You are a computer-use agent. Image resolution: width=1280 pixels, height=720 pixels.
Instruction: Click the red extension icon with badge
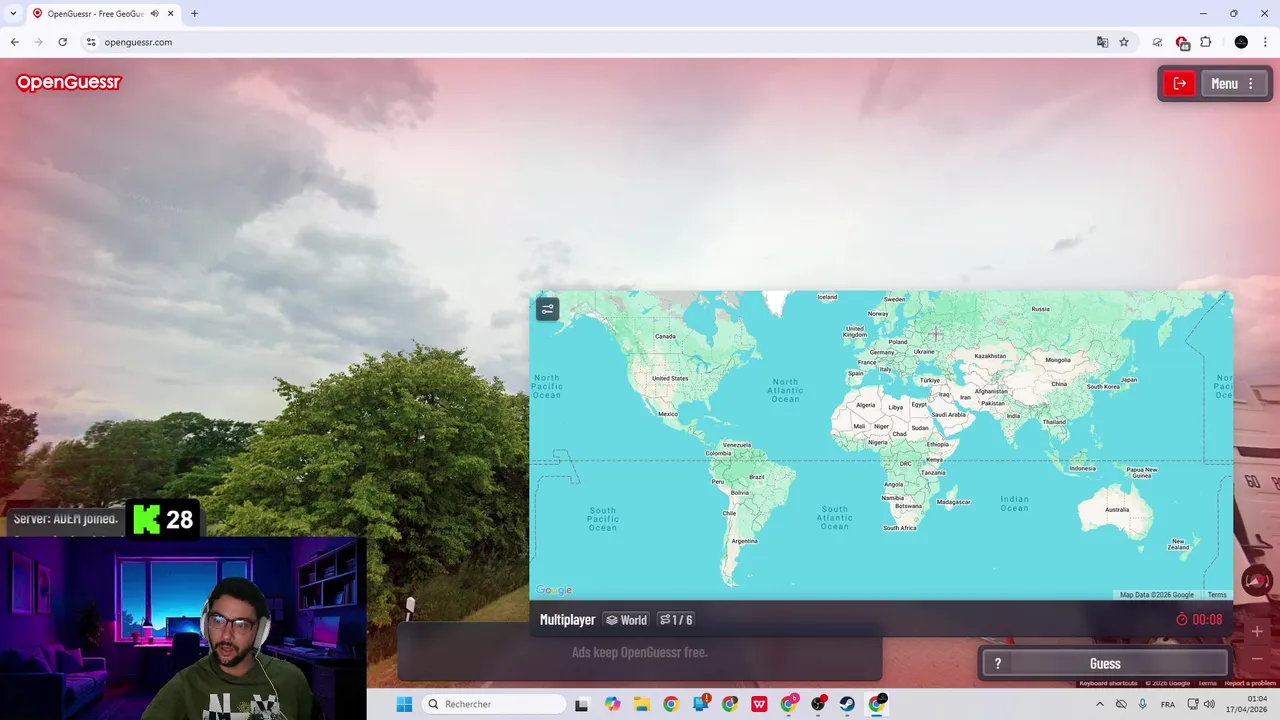1182,42
